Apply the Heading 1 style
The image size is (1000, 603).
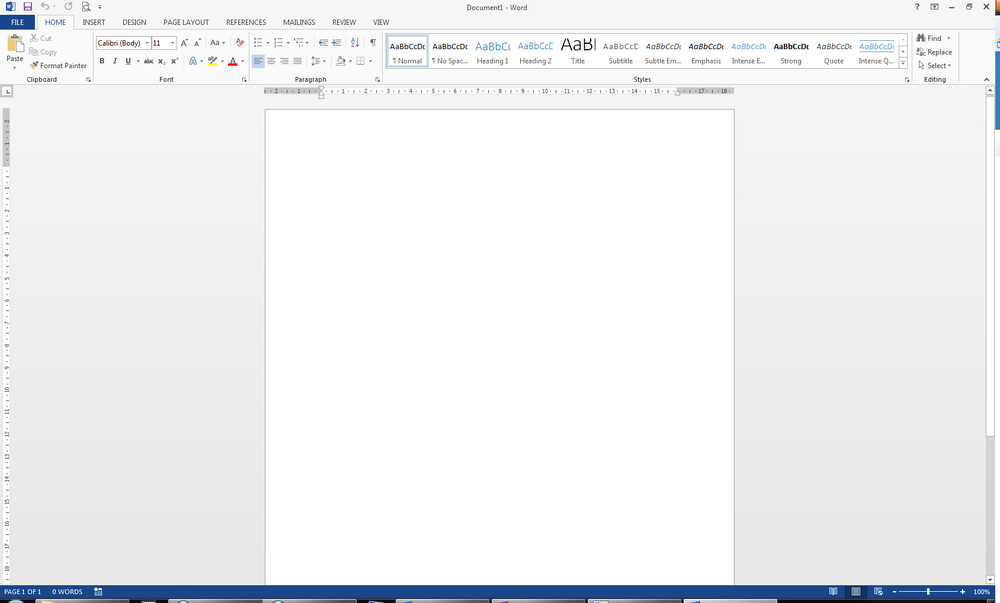click(x=492, y=52)
